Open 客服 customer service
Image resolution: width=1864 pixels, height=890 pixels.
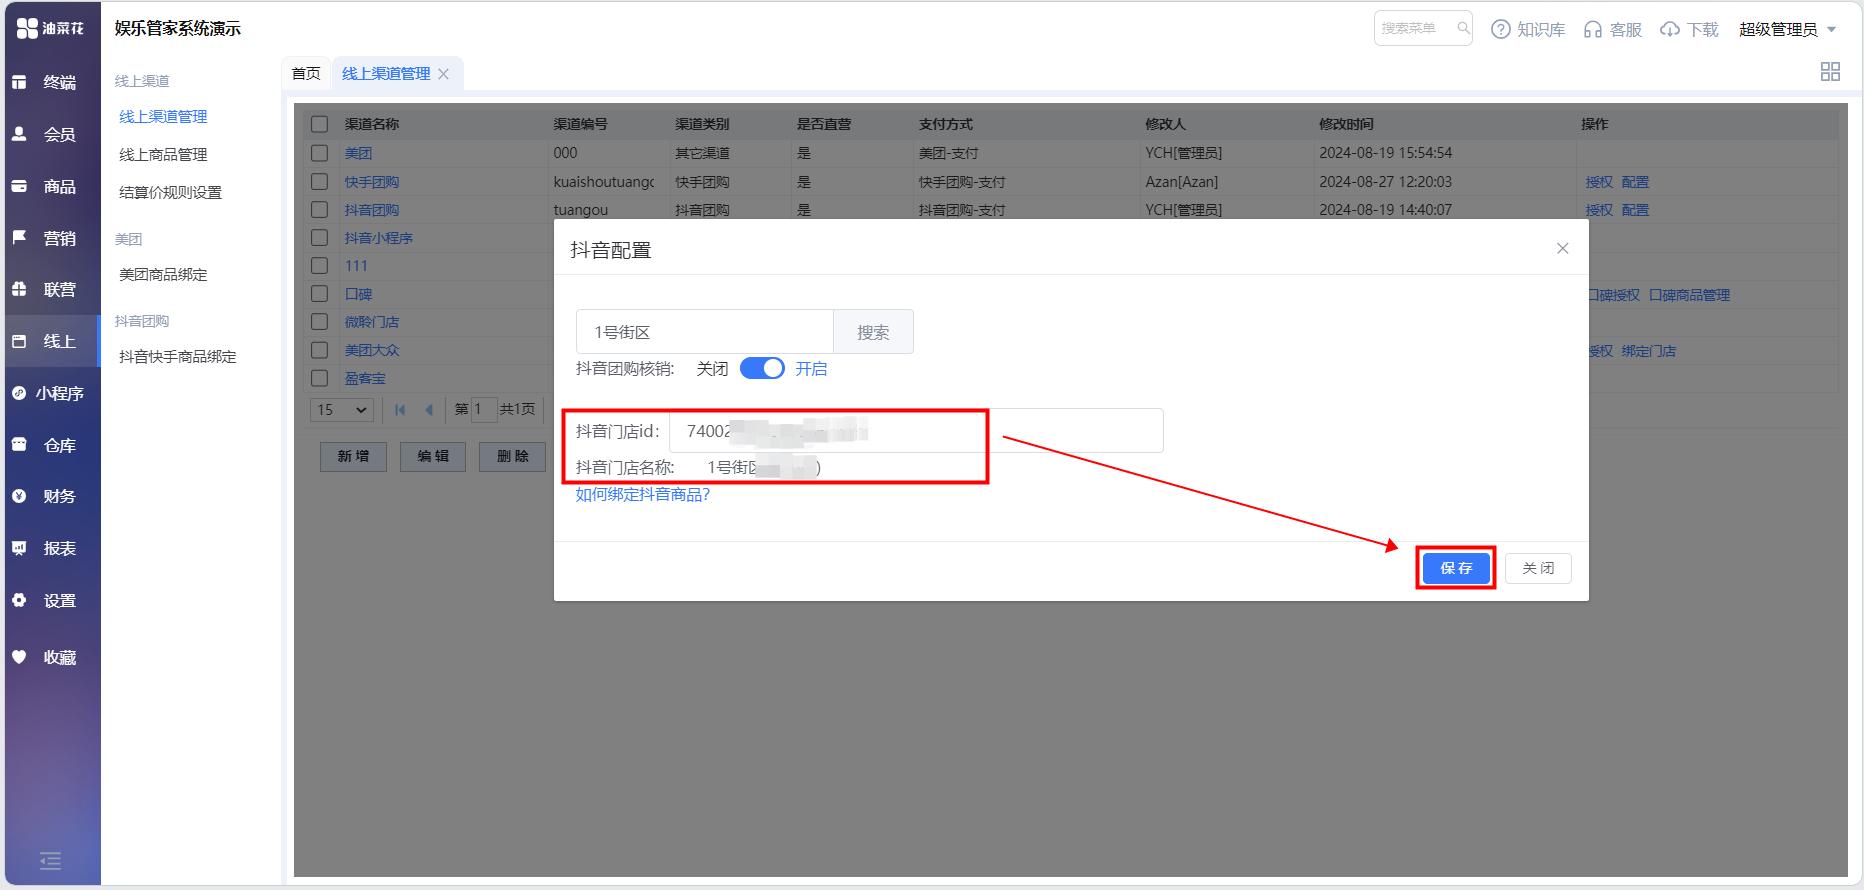tap(1613, 29)
